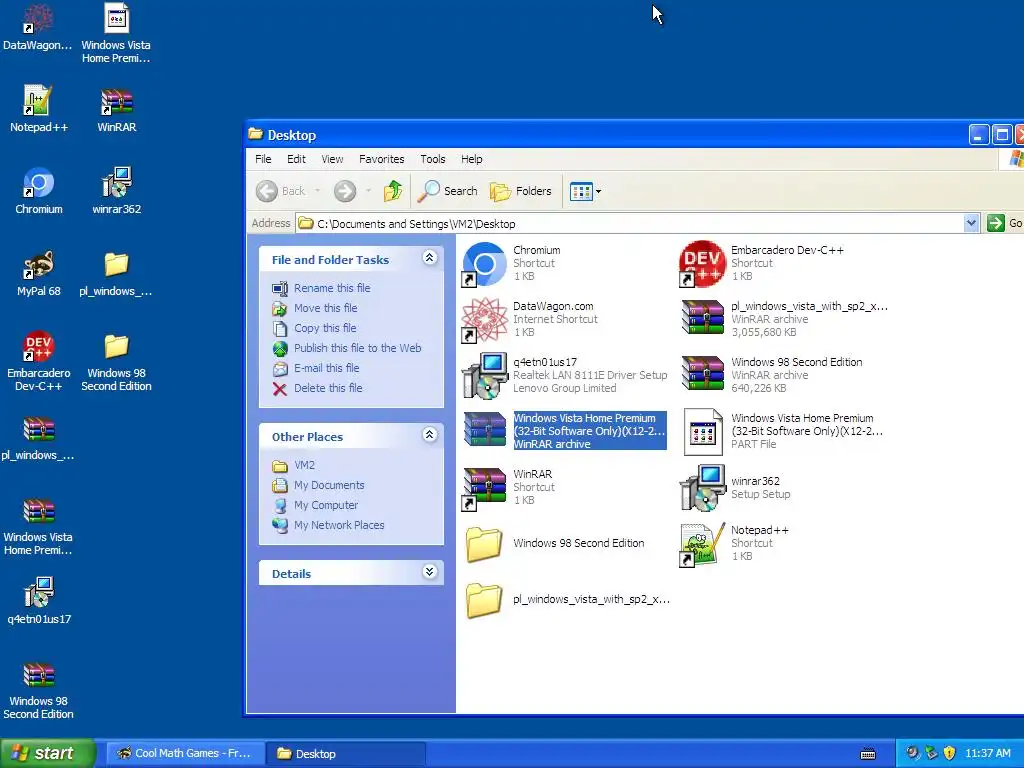
Task: Open the Edit menu
Action: point(296,159)
